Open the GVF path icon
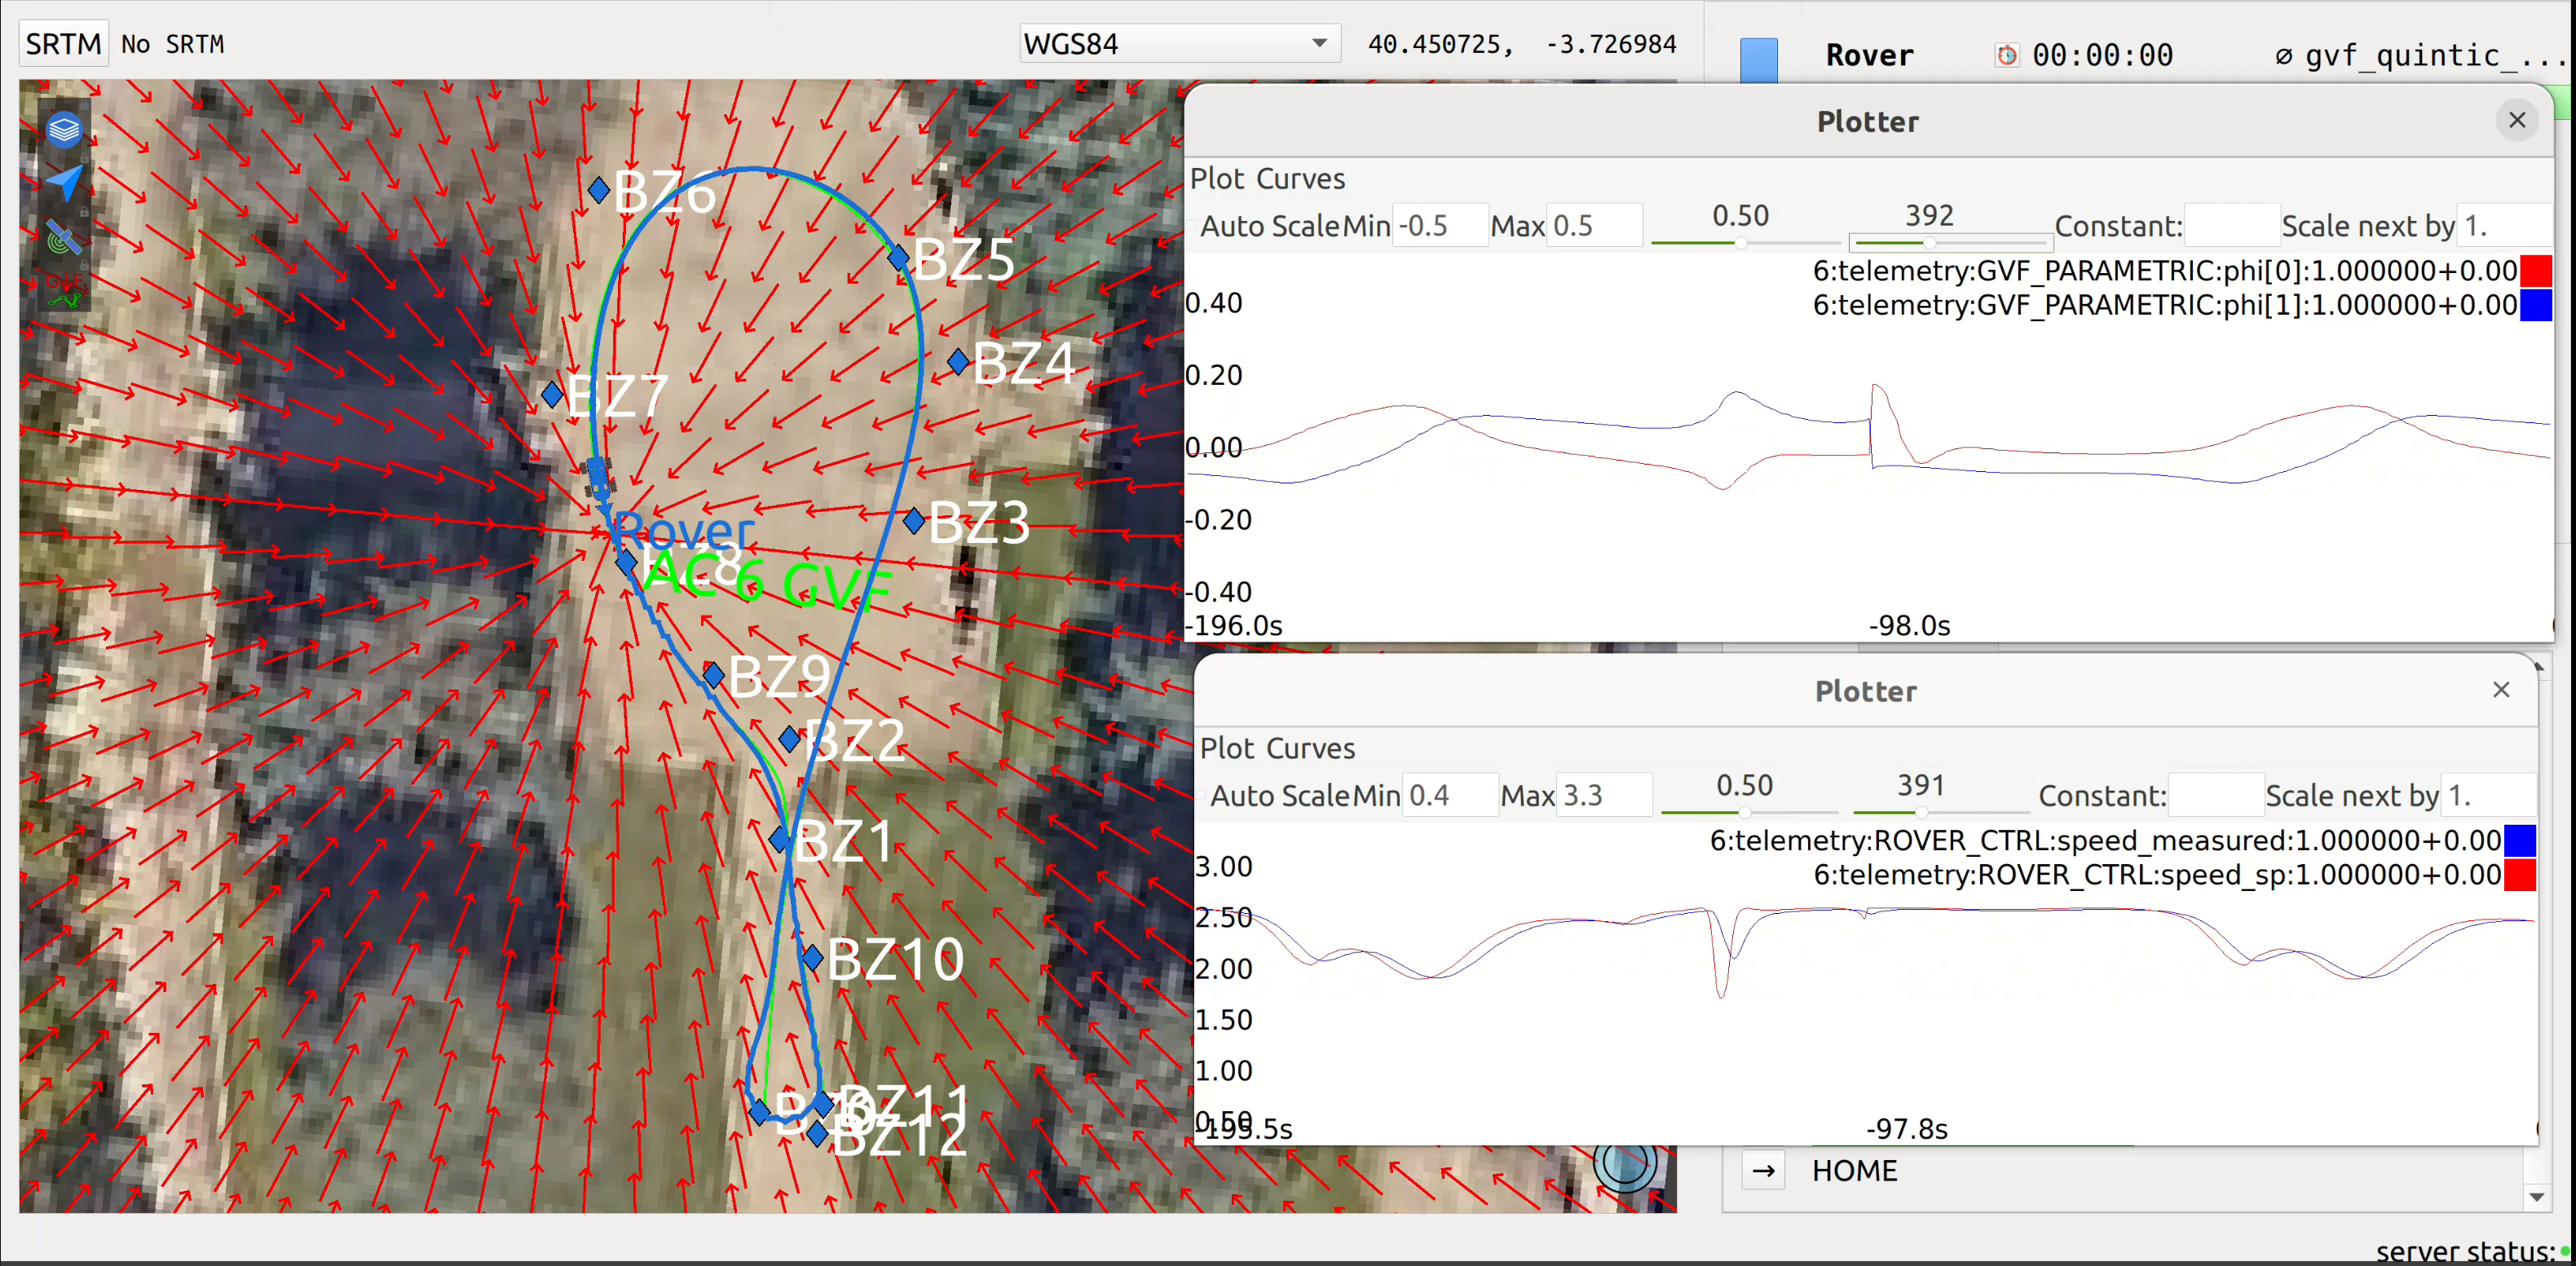2576x1266 pixels. click(x=64, y=290)
